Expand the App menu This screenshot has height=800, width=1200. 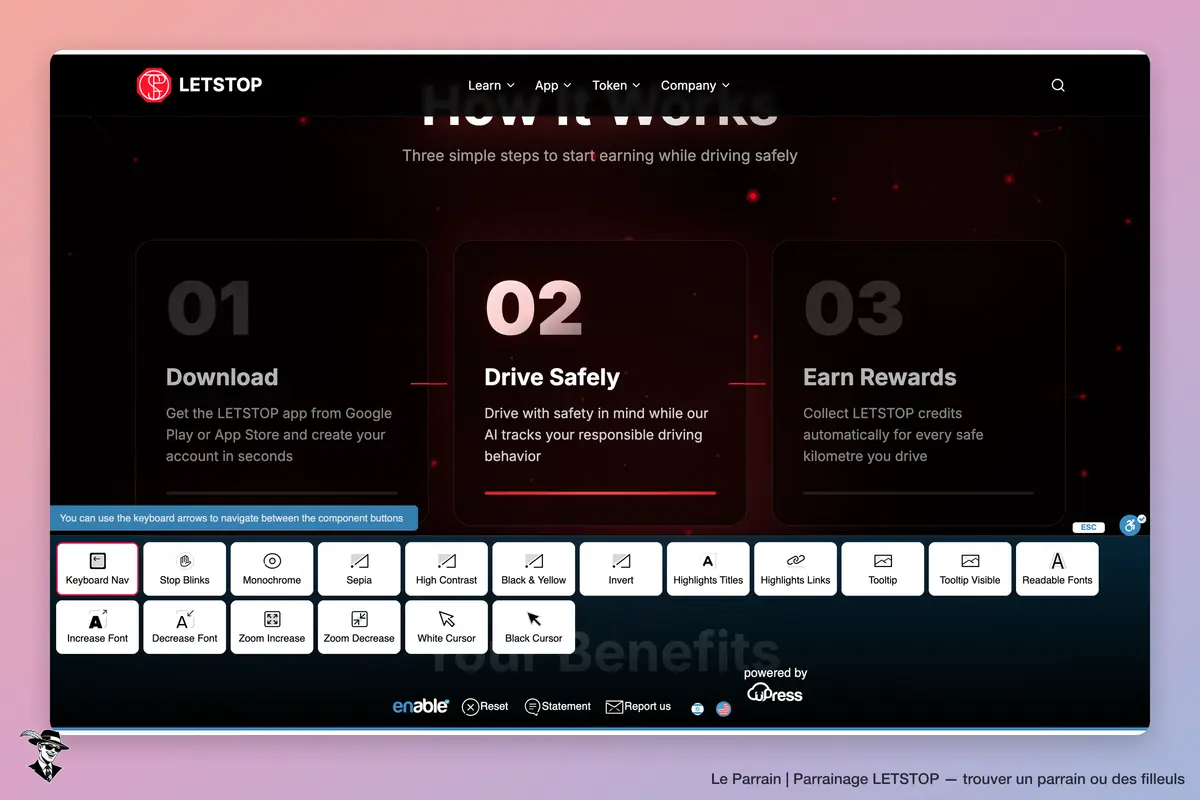coord(553,85)
